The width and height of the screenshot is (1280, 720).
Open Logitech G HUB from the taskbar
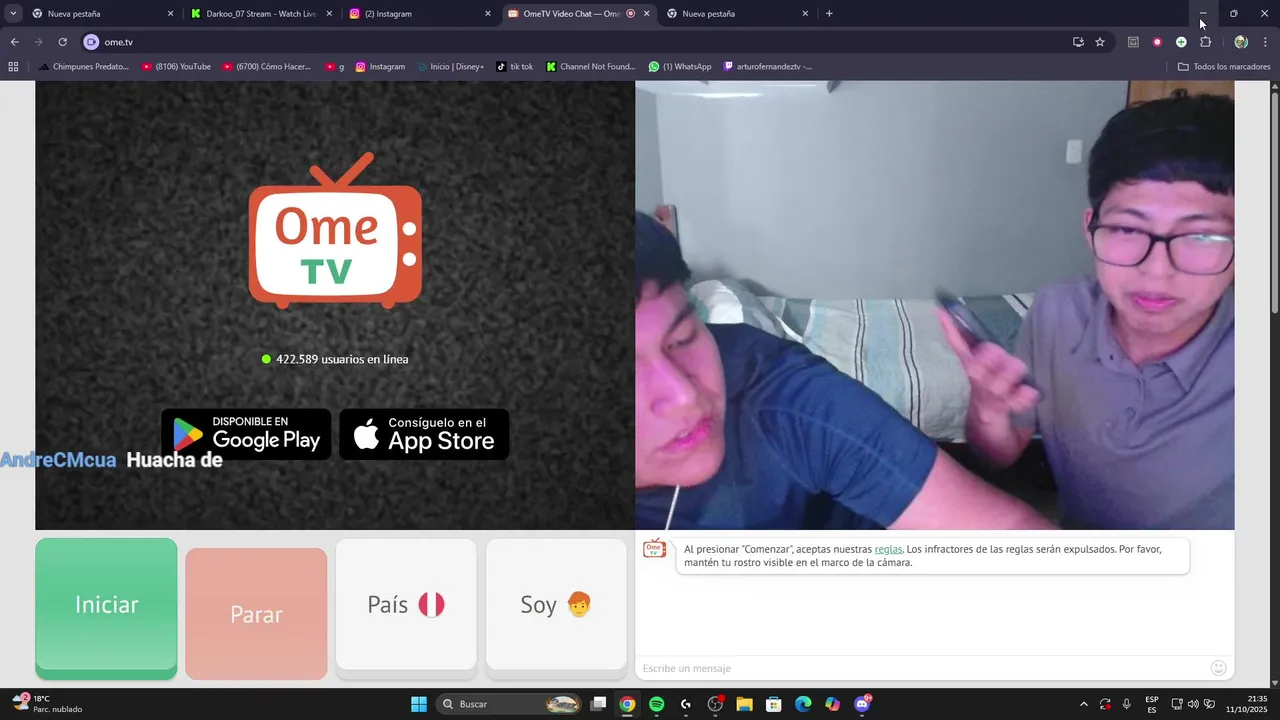[686, 704]
